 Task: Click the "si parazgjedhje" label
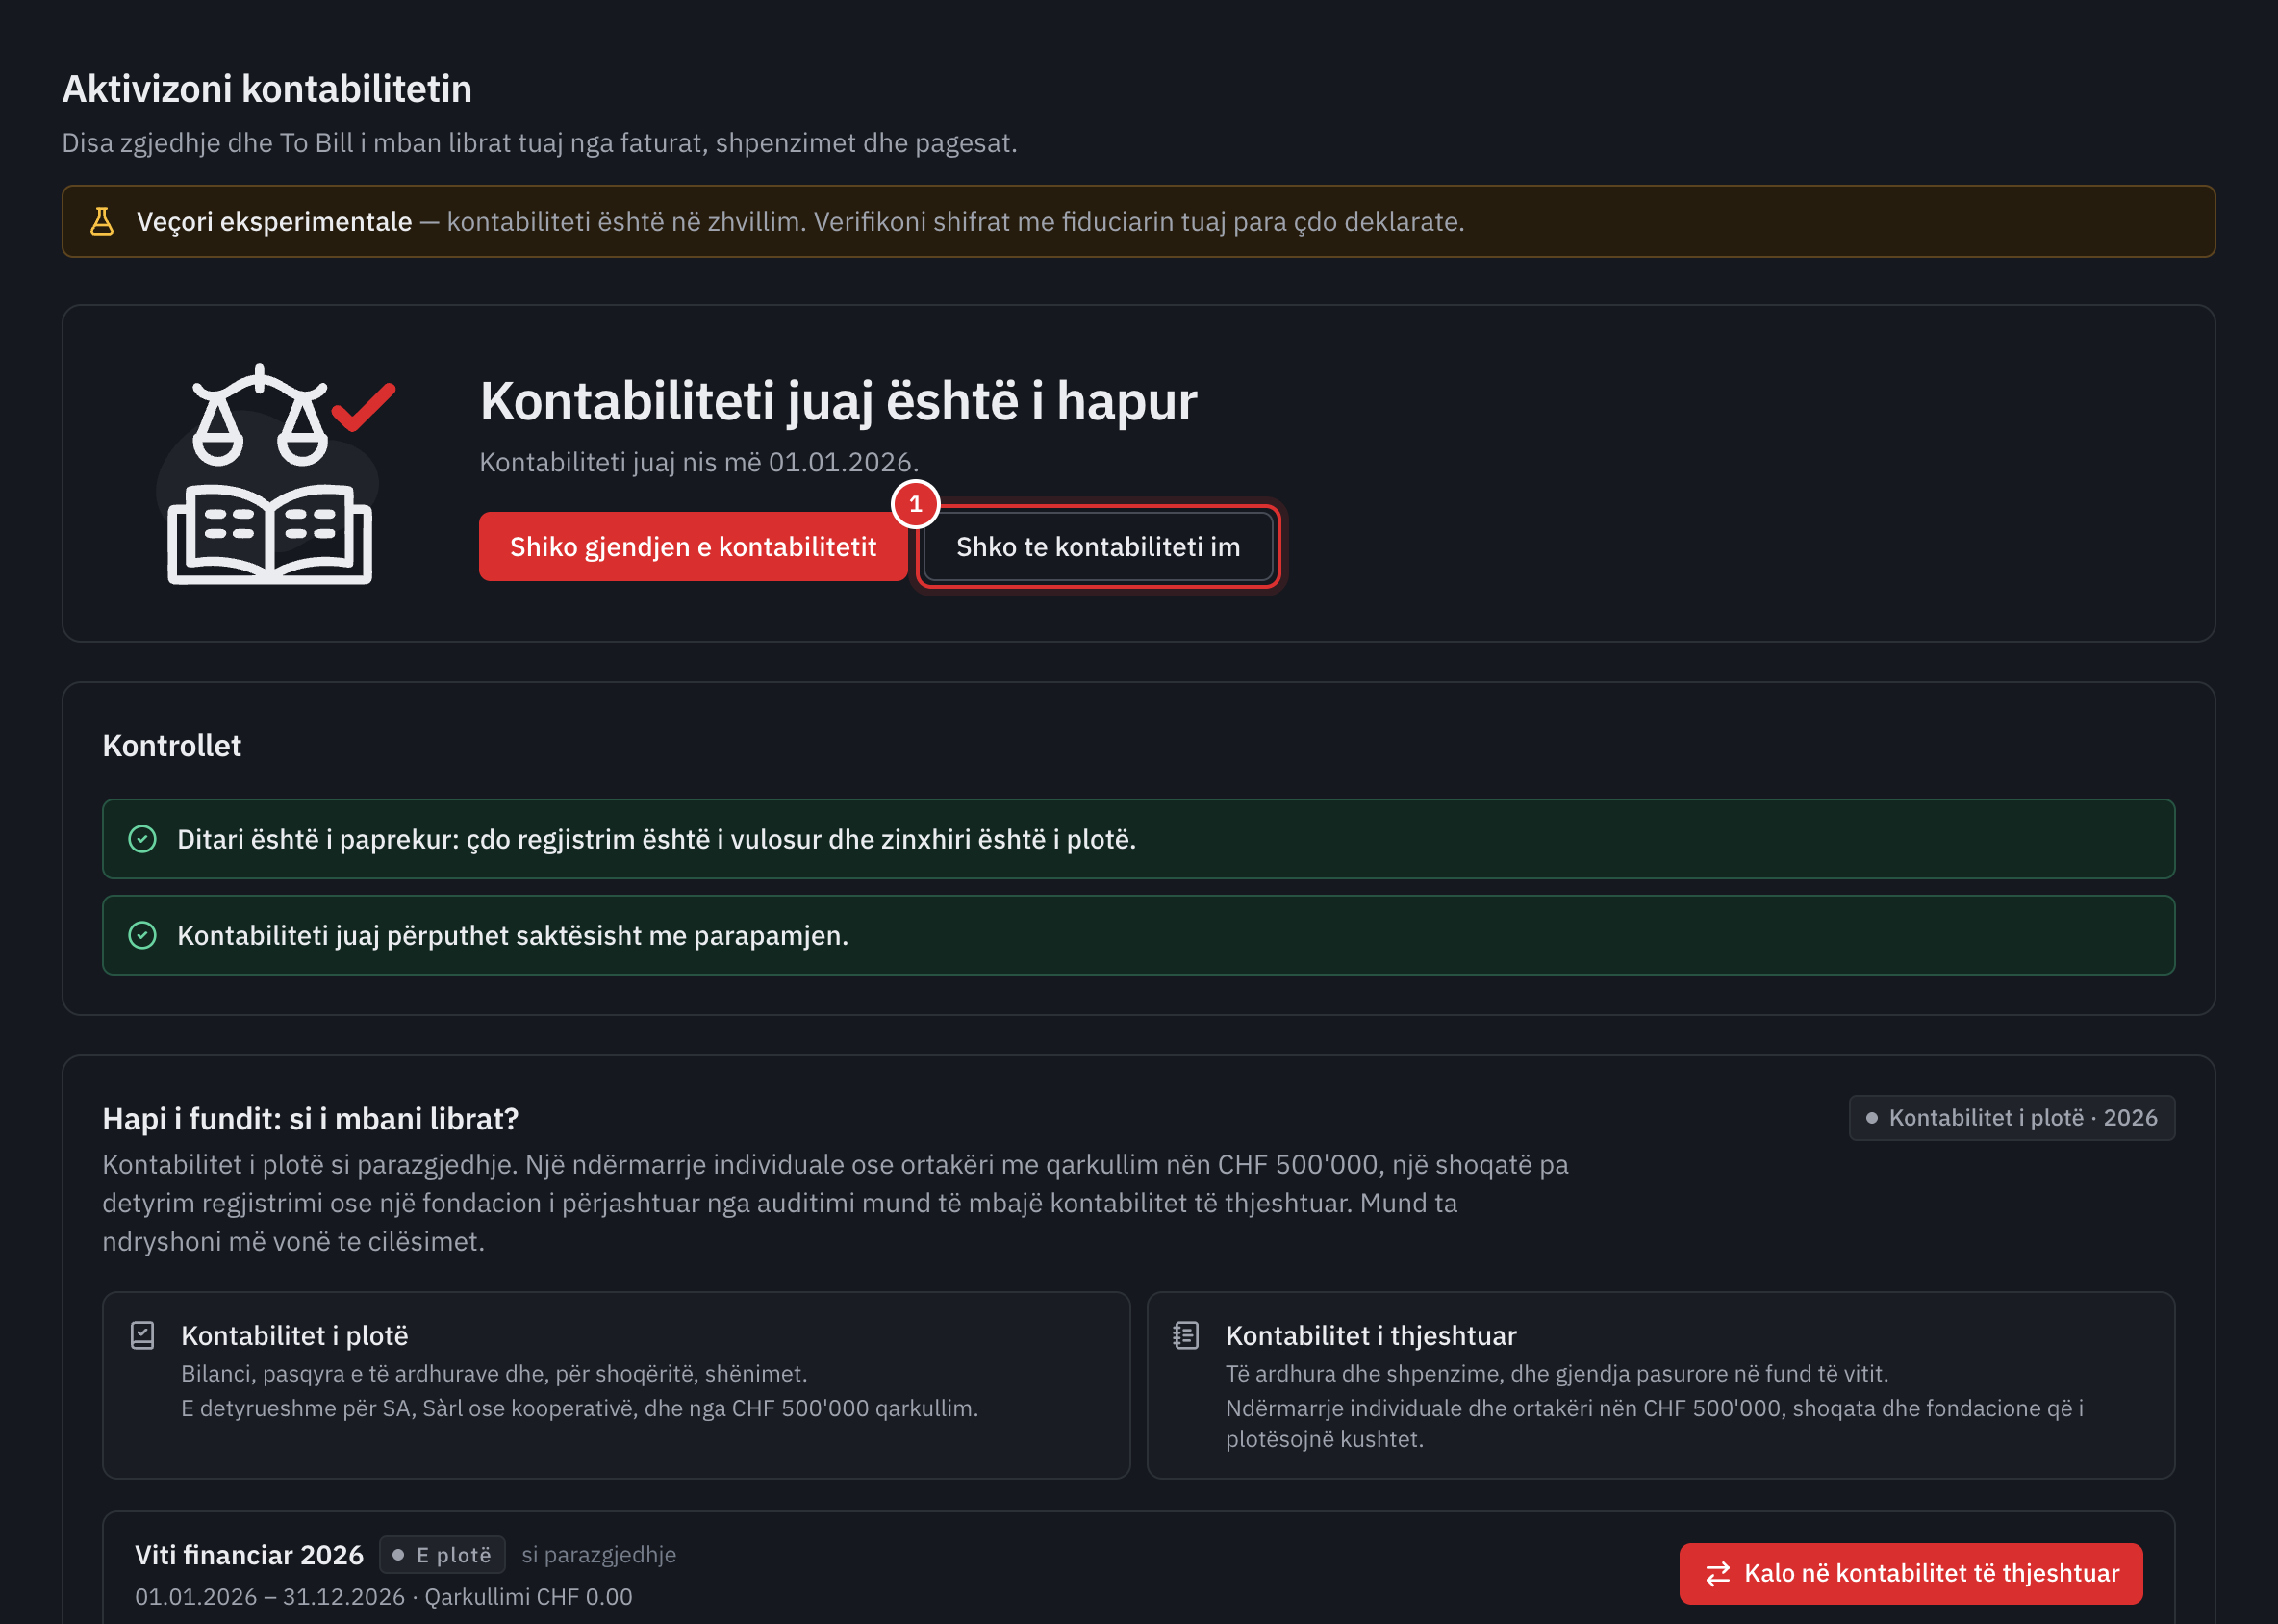pyautogui.click(x=599, y=1555)
